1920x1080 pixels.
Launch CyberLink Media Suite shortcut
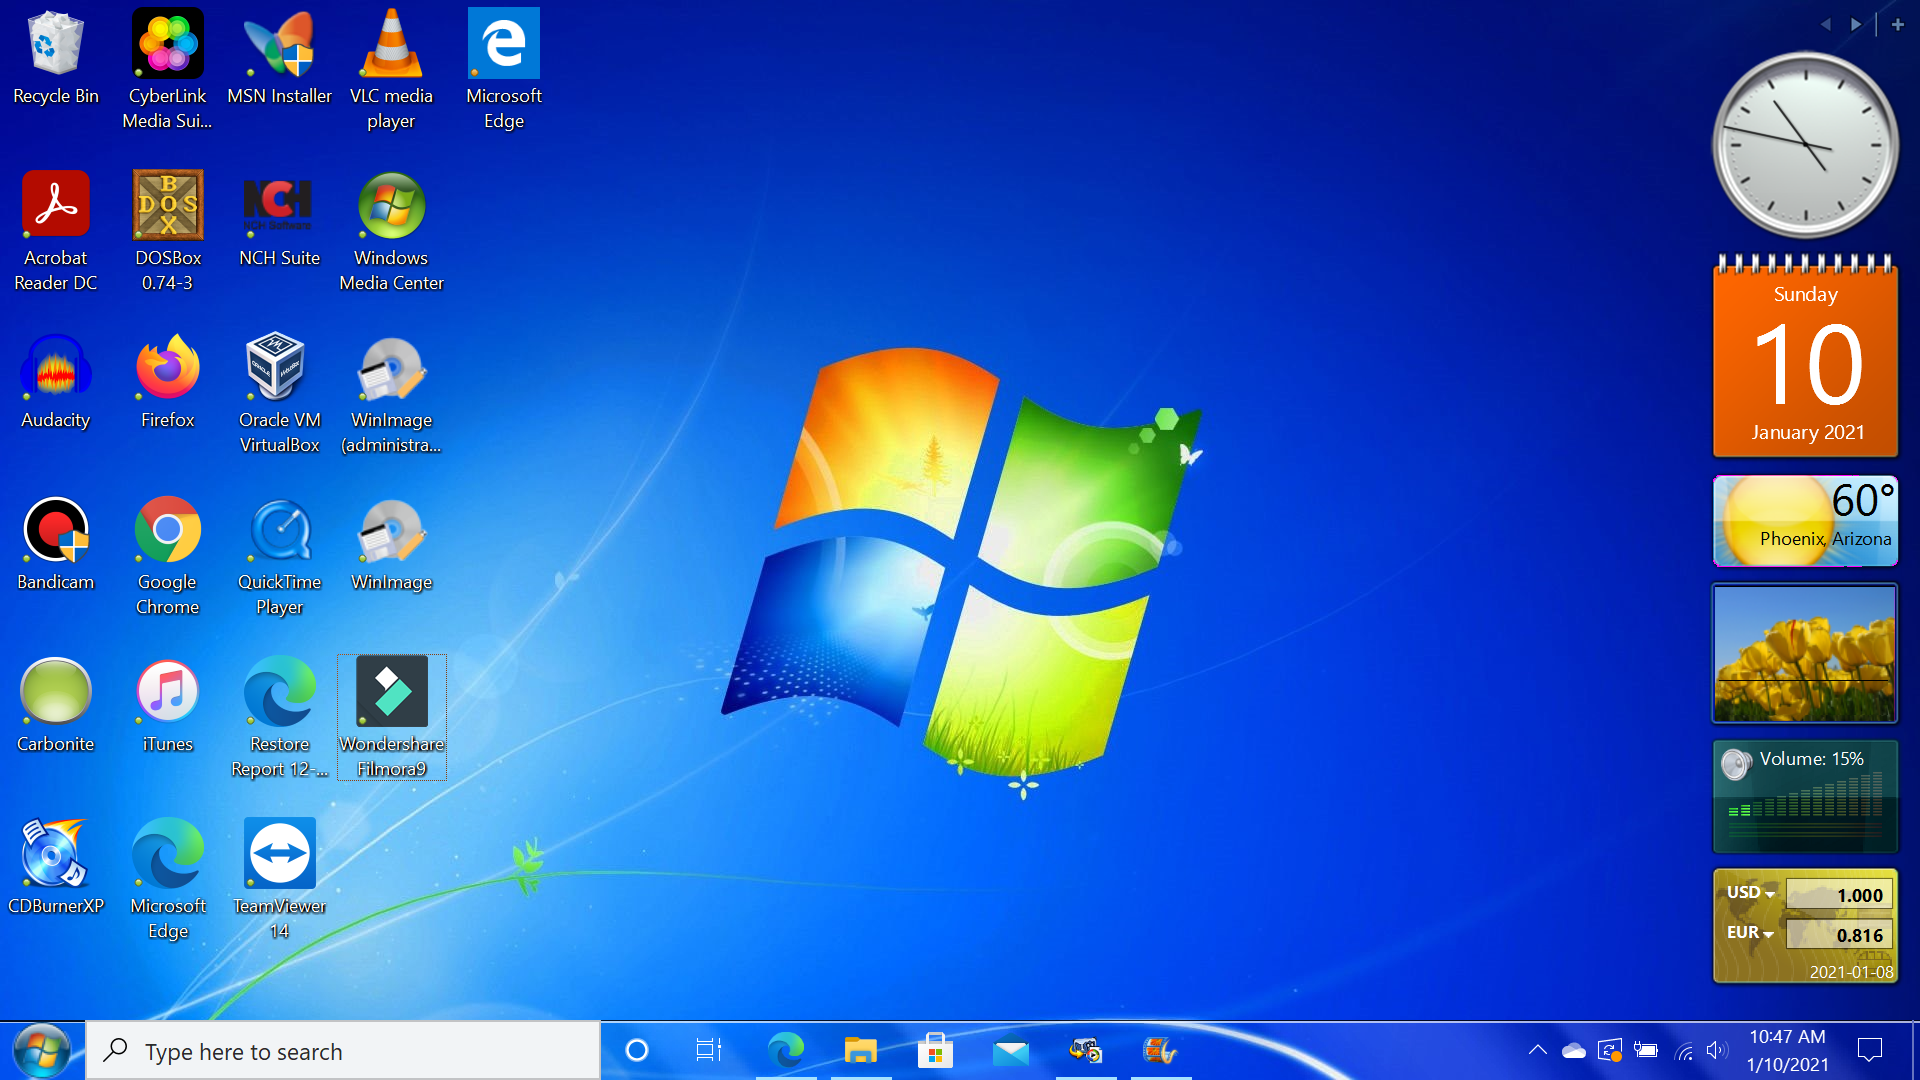tap(167, 69)
